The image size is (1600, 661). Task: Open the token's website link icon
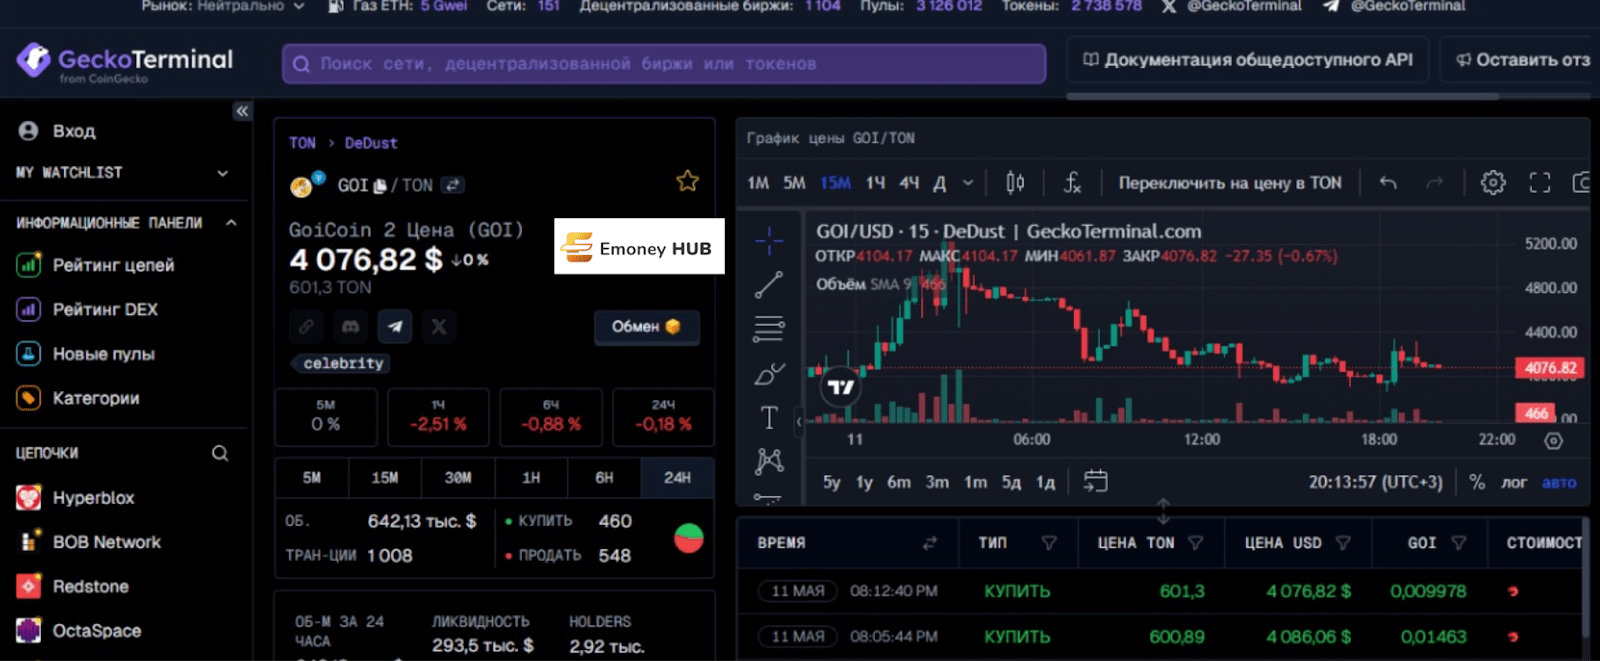tap(306, 326)
